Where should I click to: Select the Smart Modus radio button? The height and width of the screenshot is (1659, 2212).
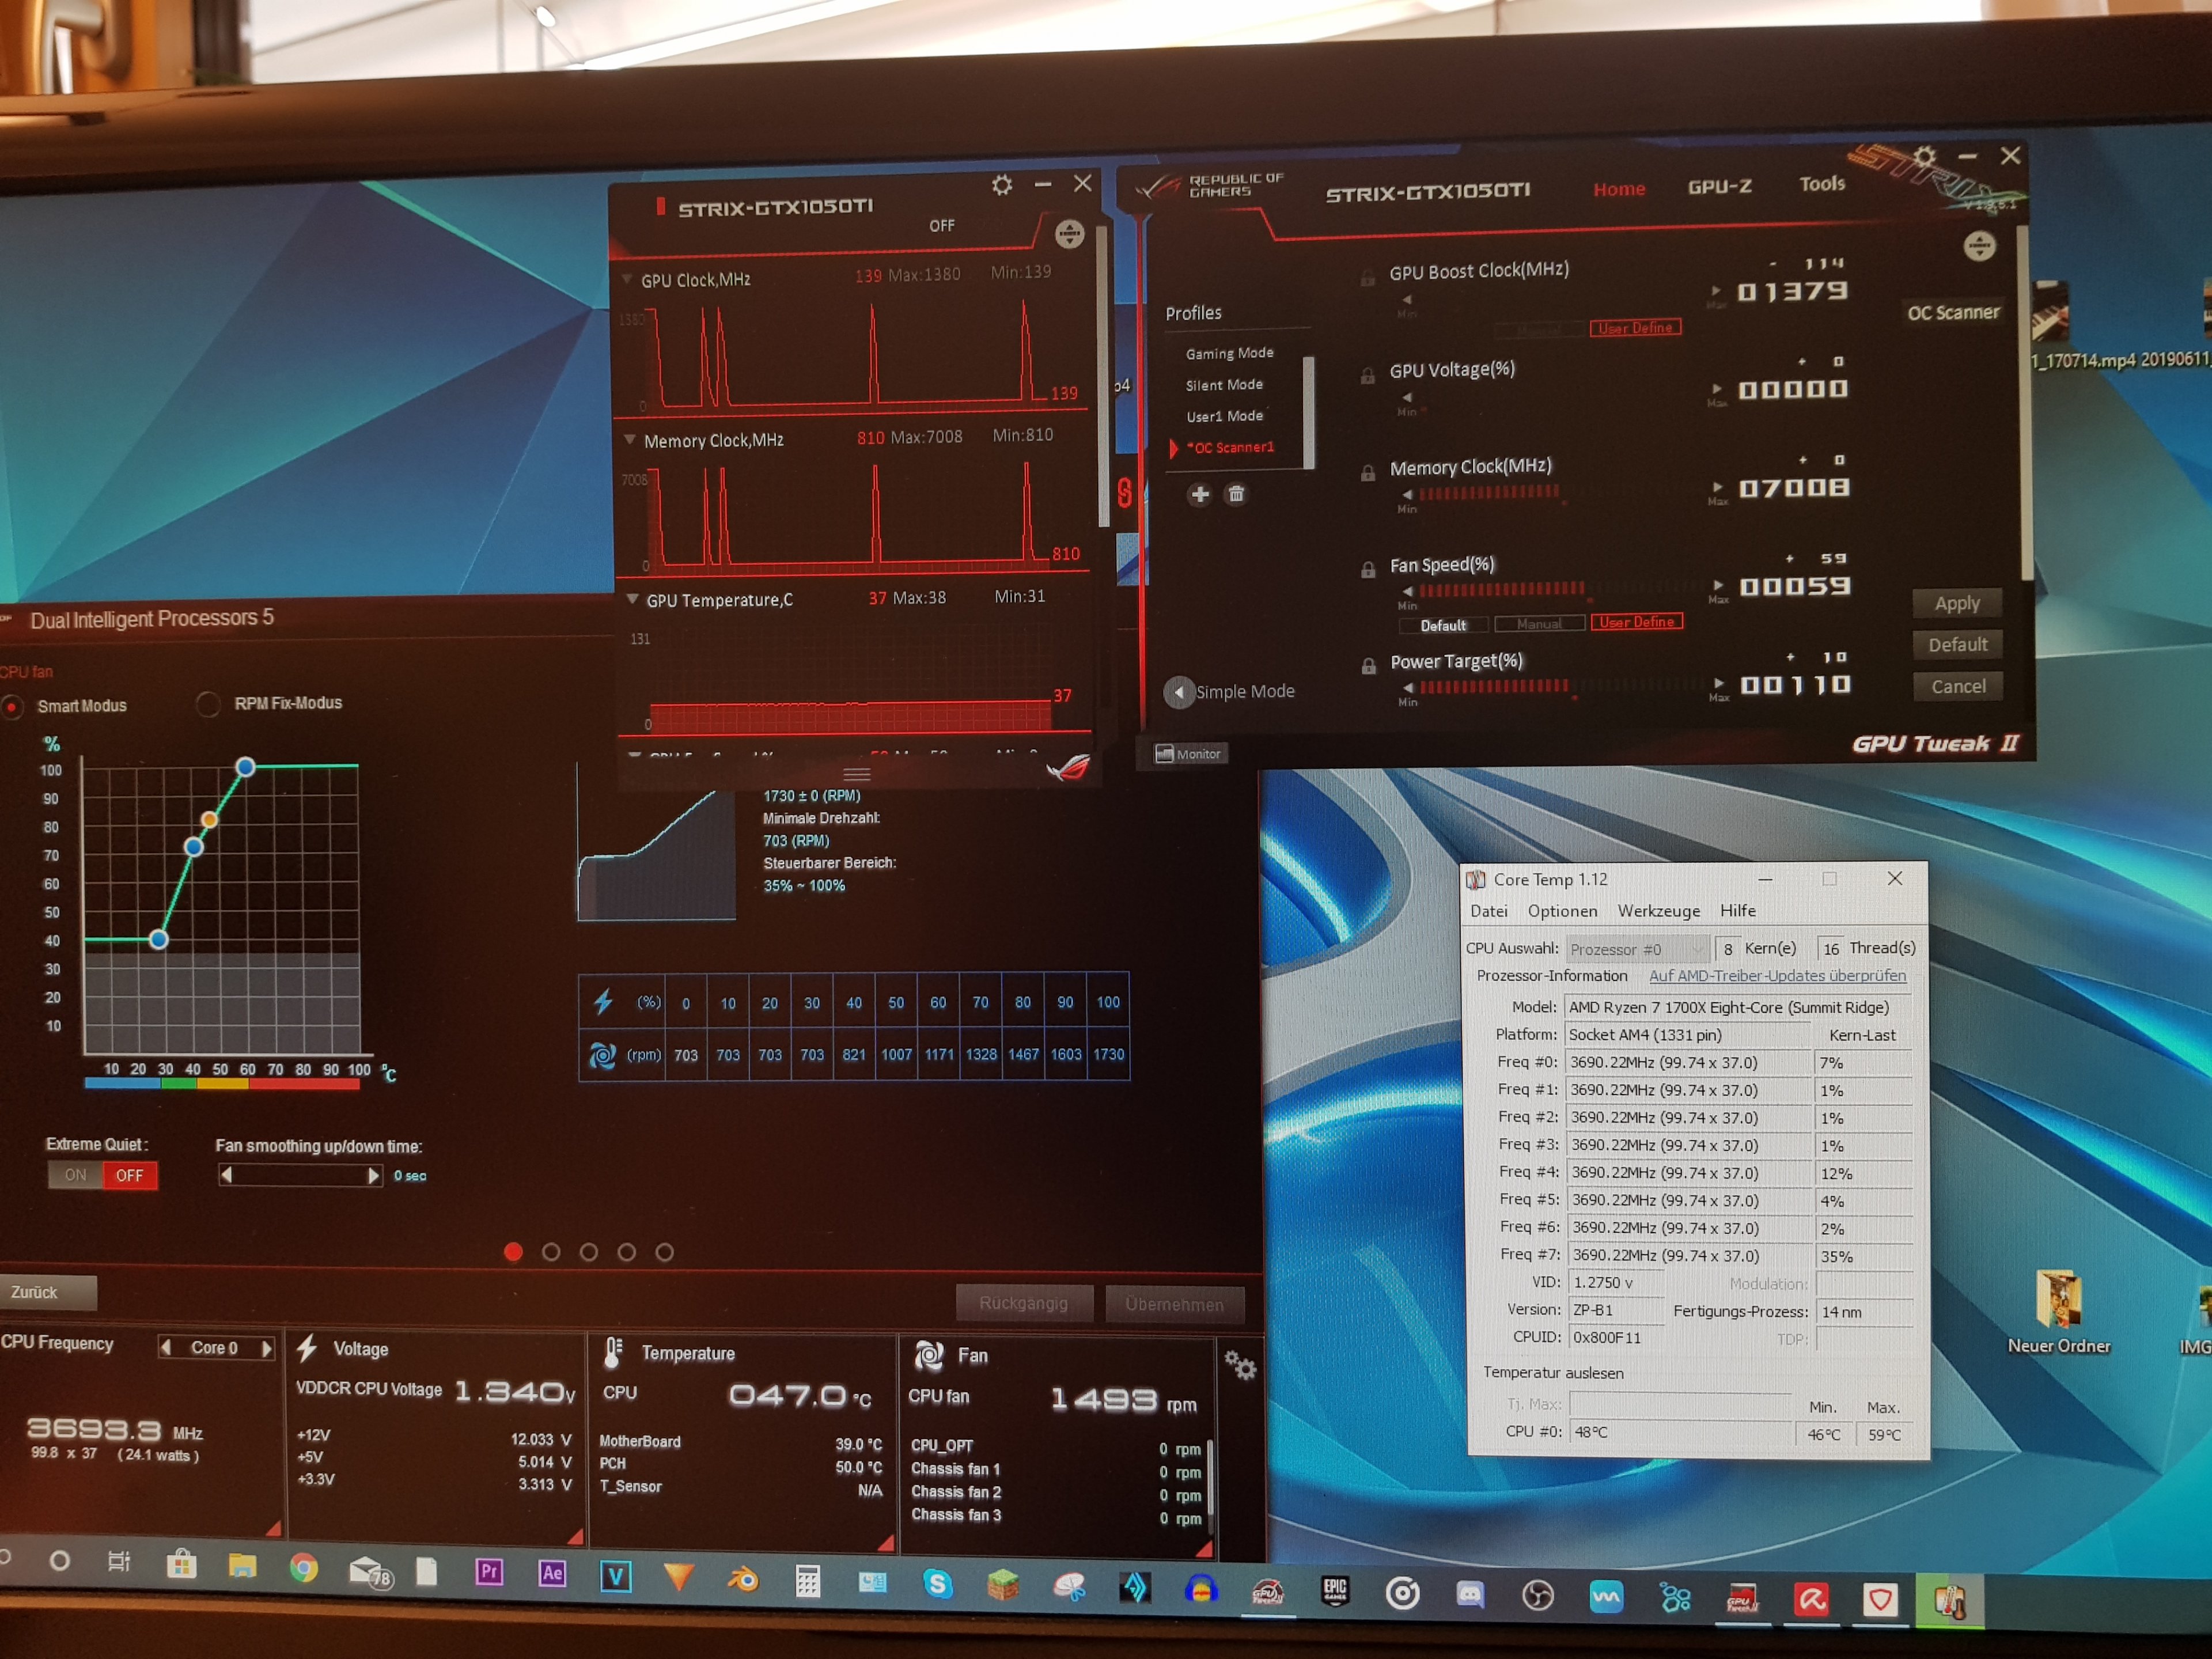(12, 706)
